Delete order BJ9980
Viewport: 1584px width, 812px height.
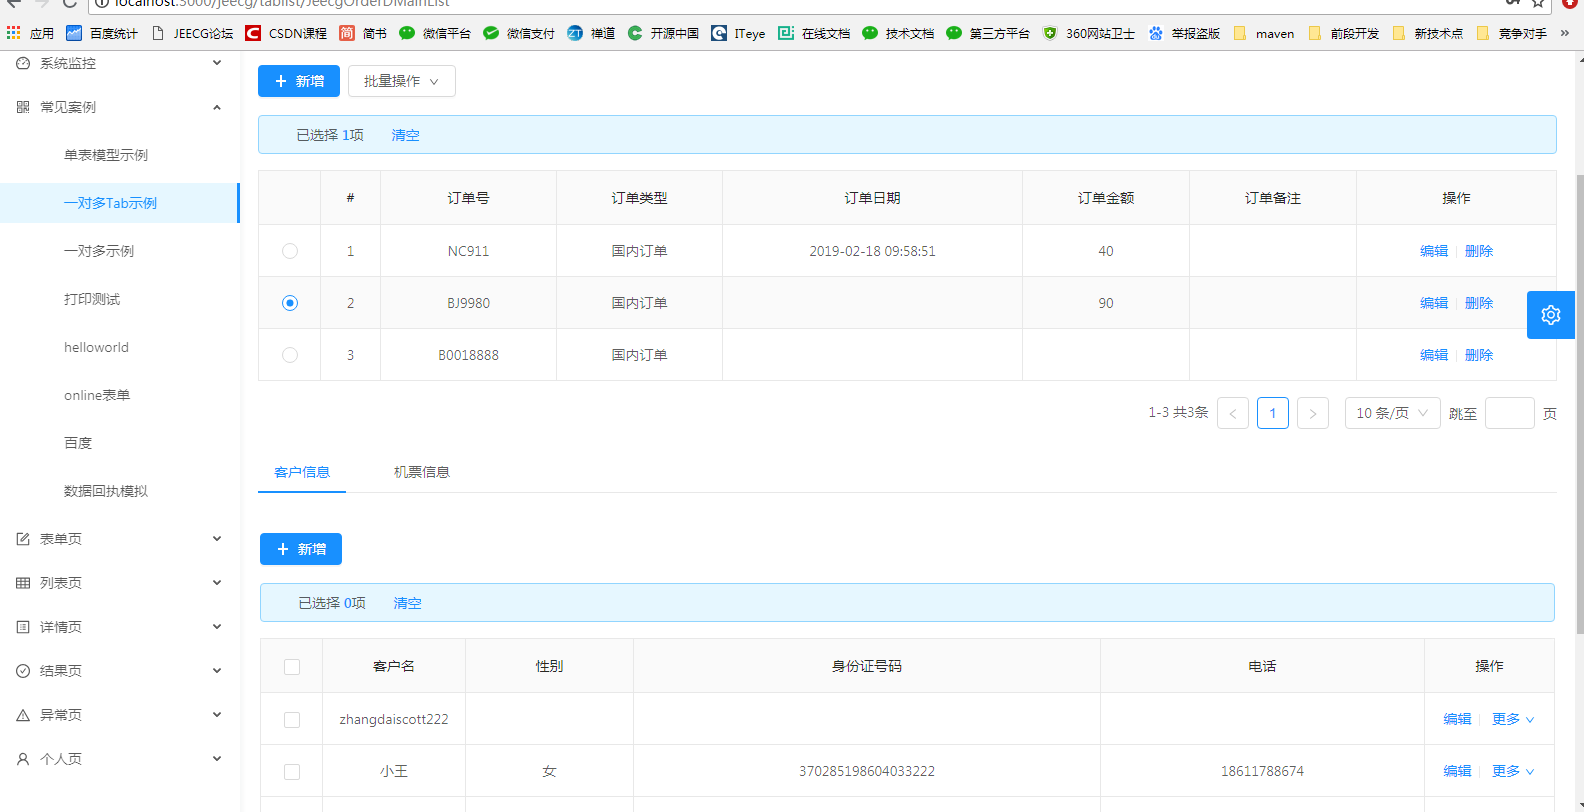pyautogui.click(x=1479, y=303)
